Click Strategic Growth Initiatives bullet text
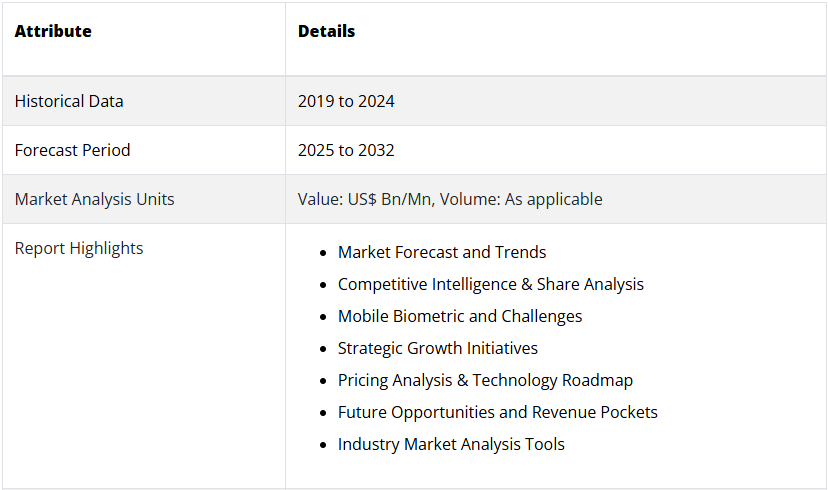Viewport: 828px width, 490px height. (438, 348)
